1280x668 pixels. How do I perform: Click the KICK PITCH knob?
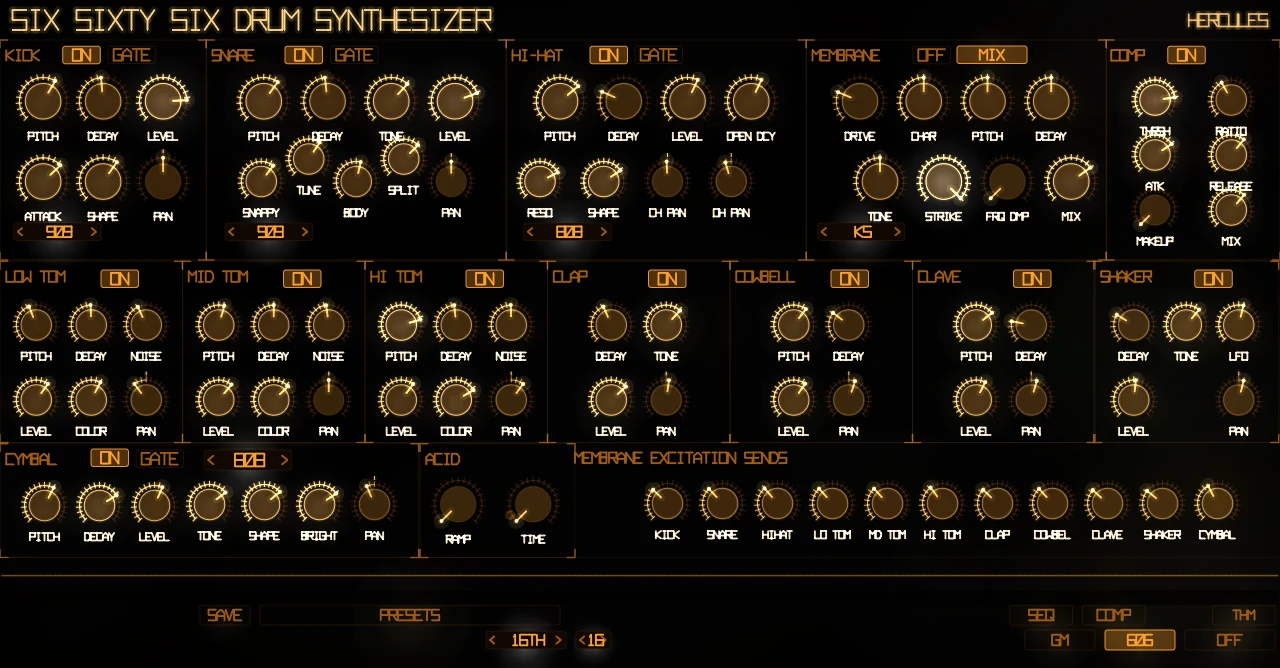point(42,101)
